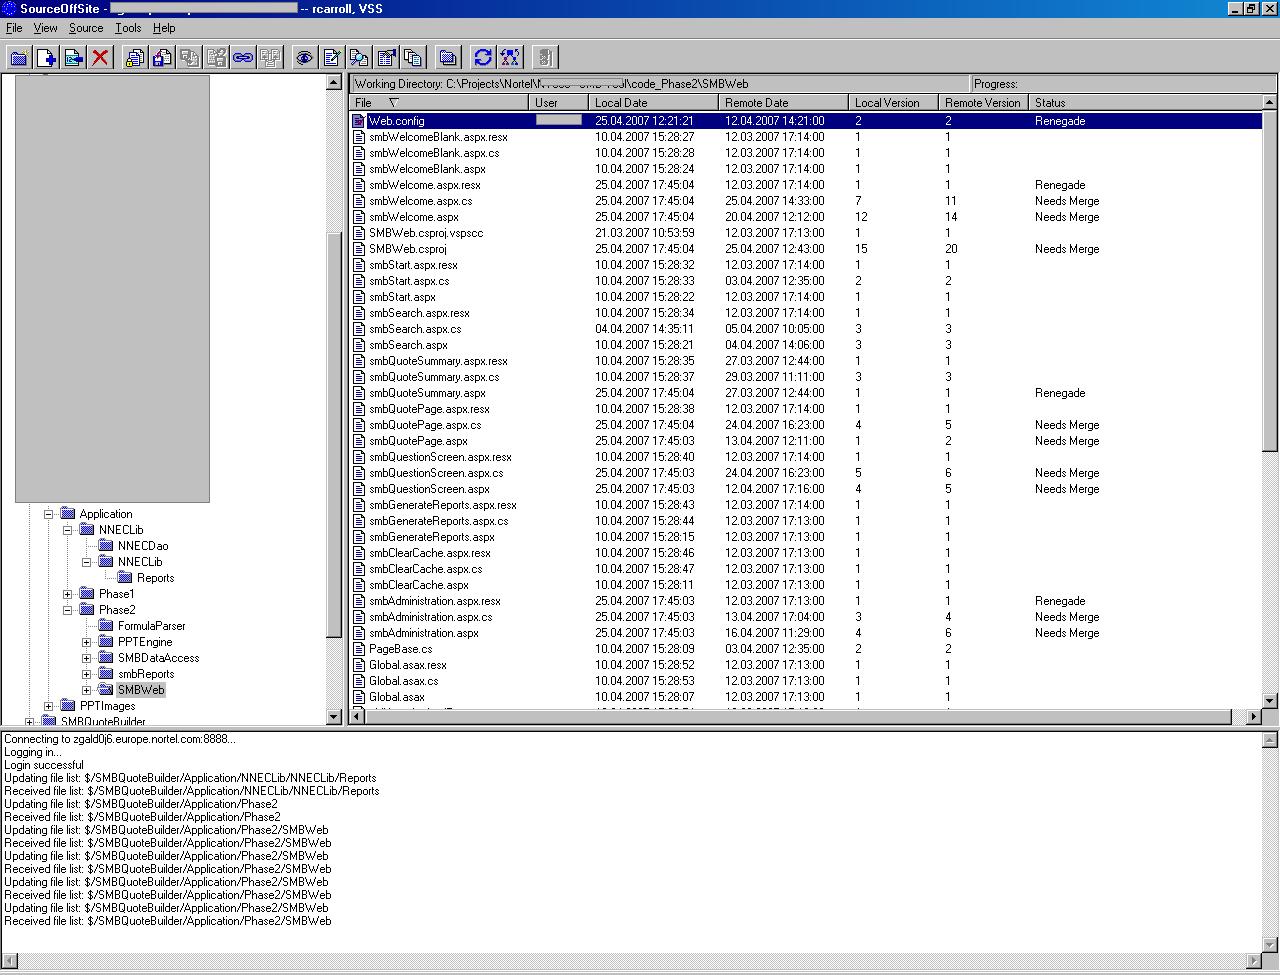Select the Global.asax.cs file row
Viewport: 1280px width, 975px height.
[x=806, y=681]
